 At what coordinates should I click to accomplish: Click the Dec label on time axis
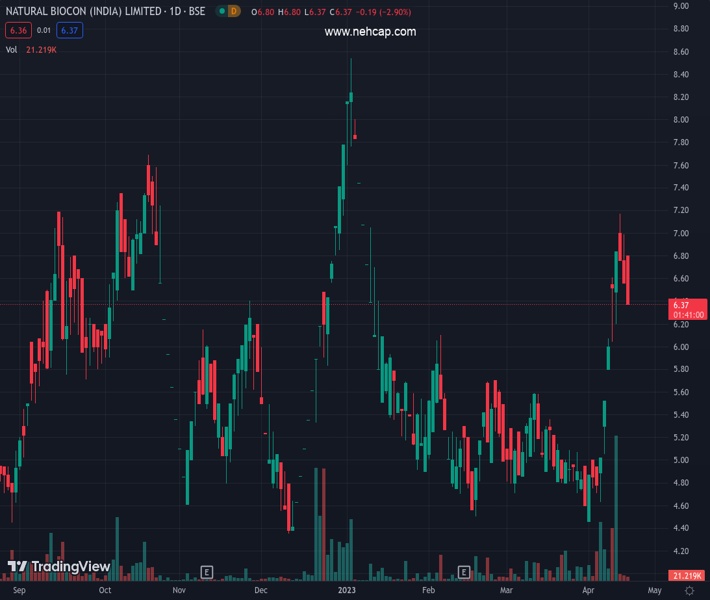pos(261,591)
